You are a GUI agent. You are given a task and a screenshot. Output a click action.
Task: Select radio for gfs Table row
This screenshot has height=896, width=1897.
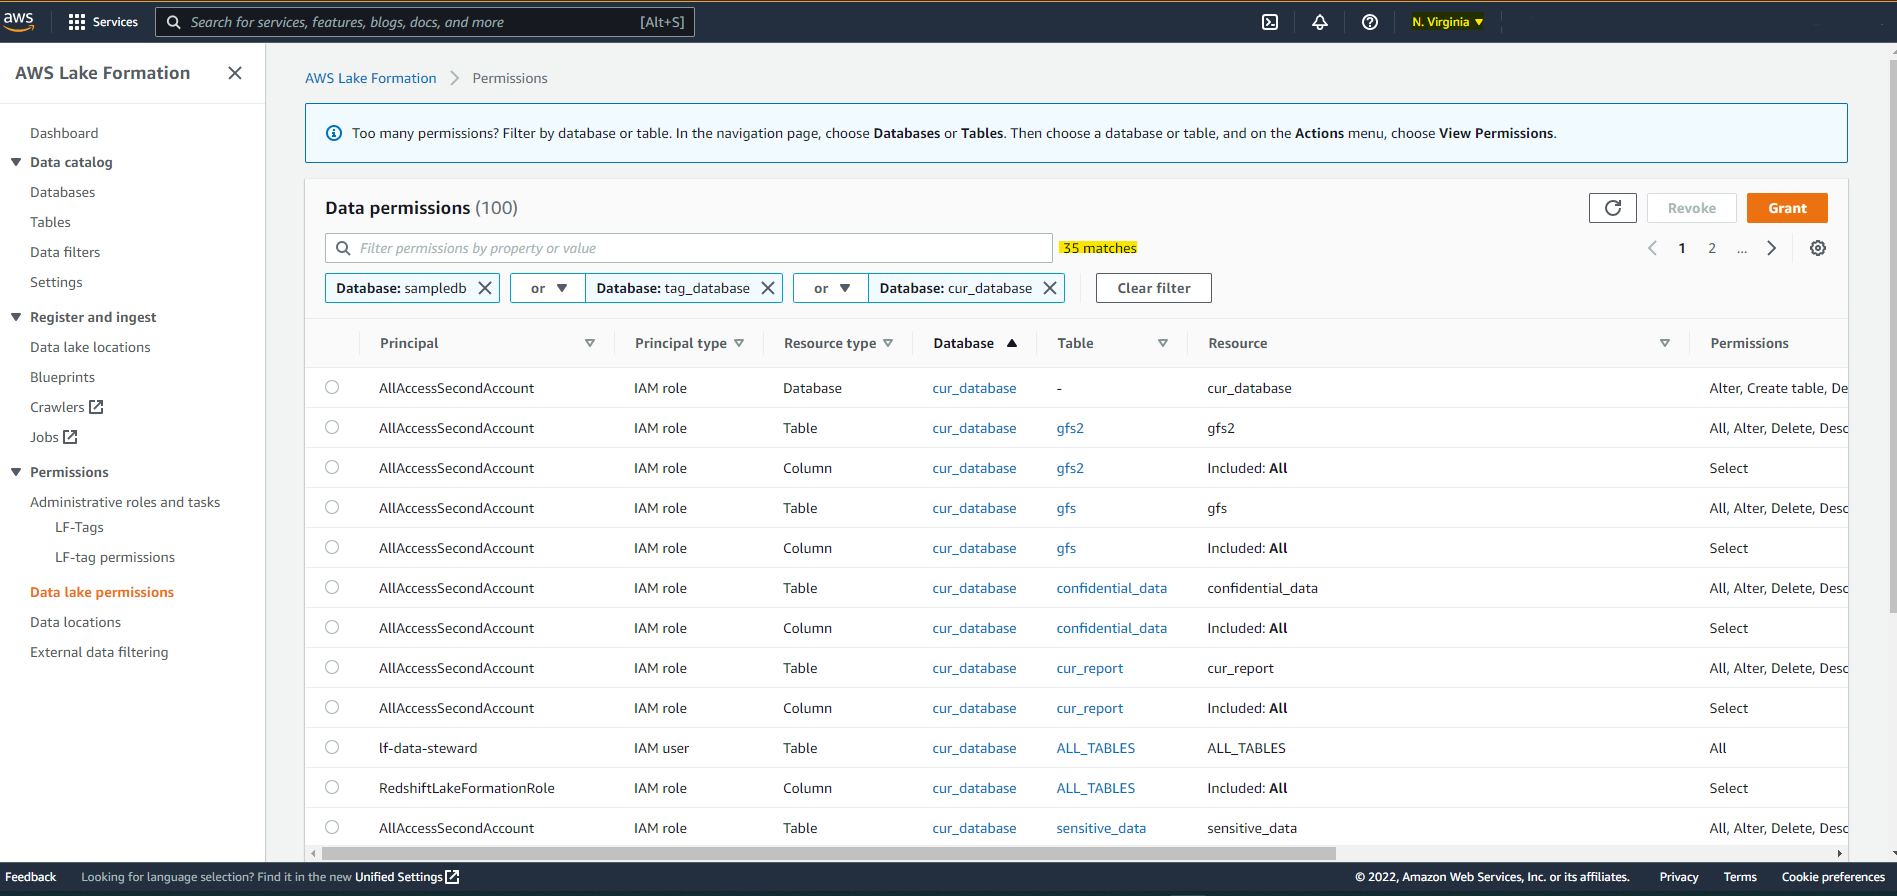332,507
